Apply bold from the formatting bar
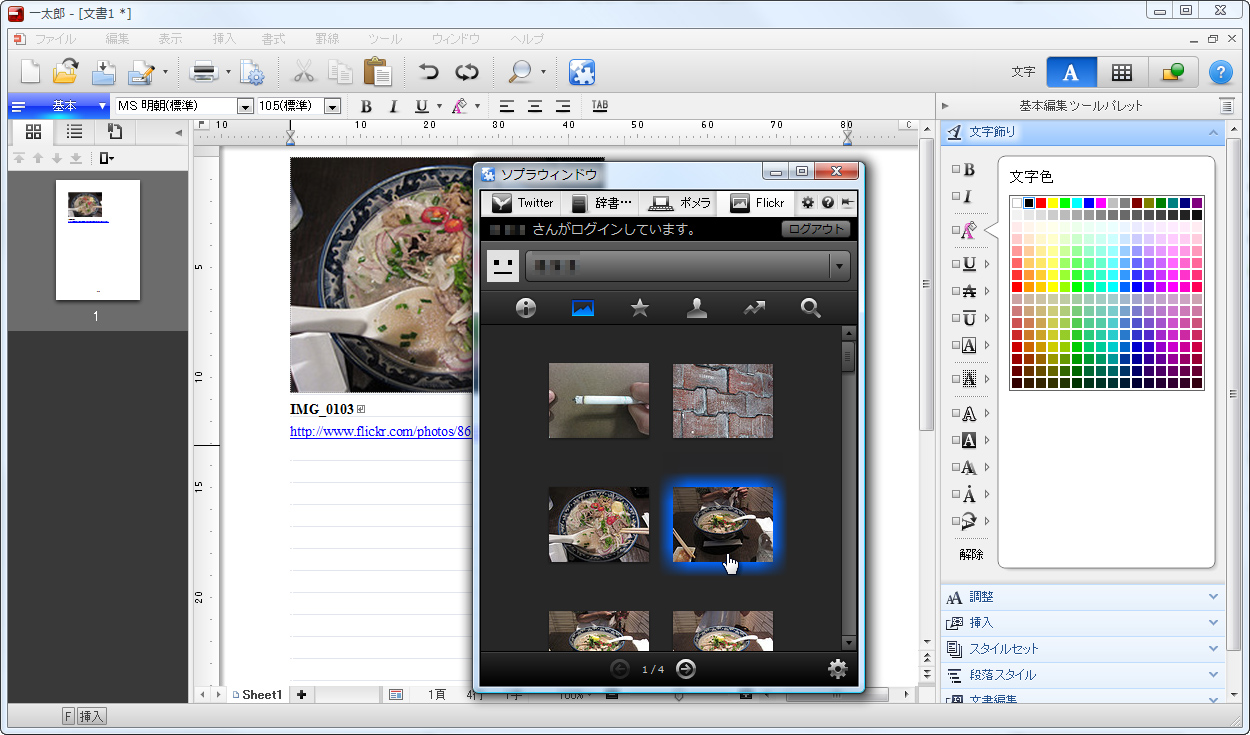This screenshot has width=1250, height=735. point(366,106)
